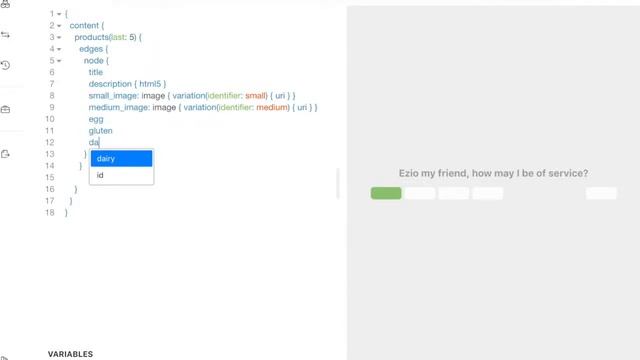Collapse the products block on line 3

point(59,38)
